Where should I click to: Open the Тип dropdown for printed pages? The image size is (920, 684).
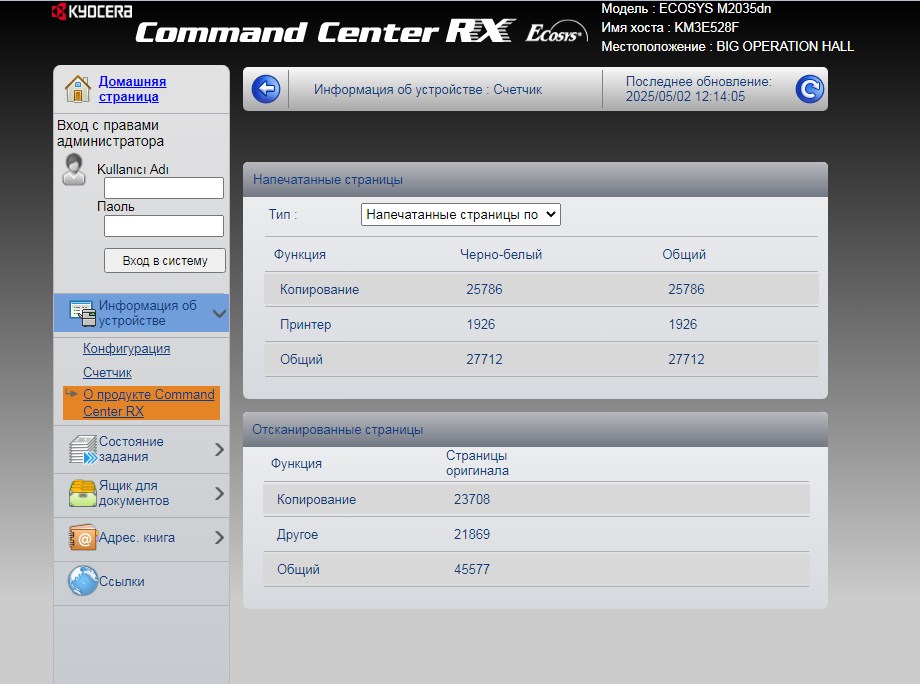tap(461, 215)
